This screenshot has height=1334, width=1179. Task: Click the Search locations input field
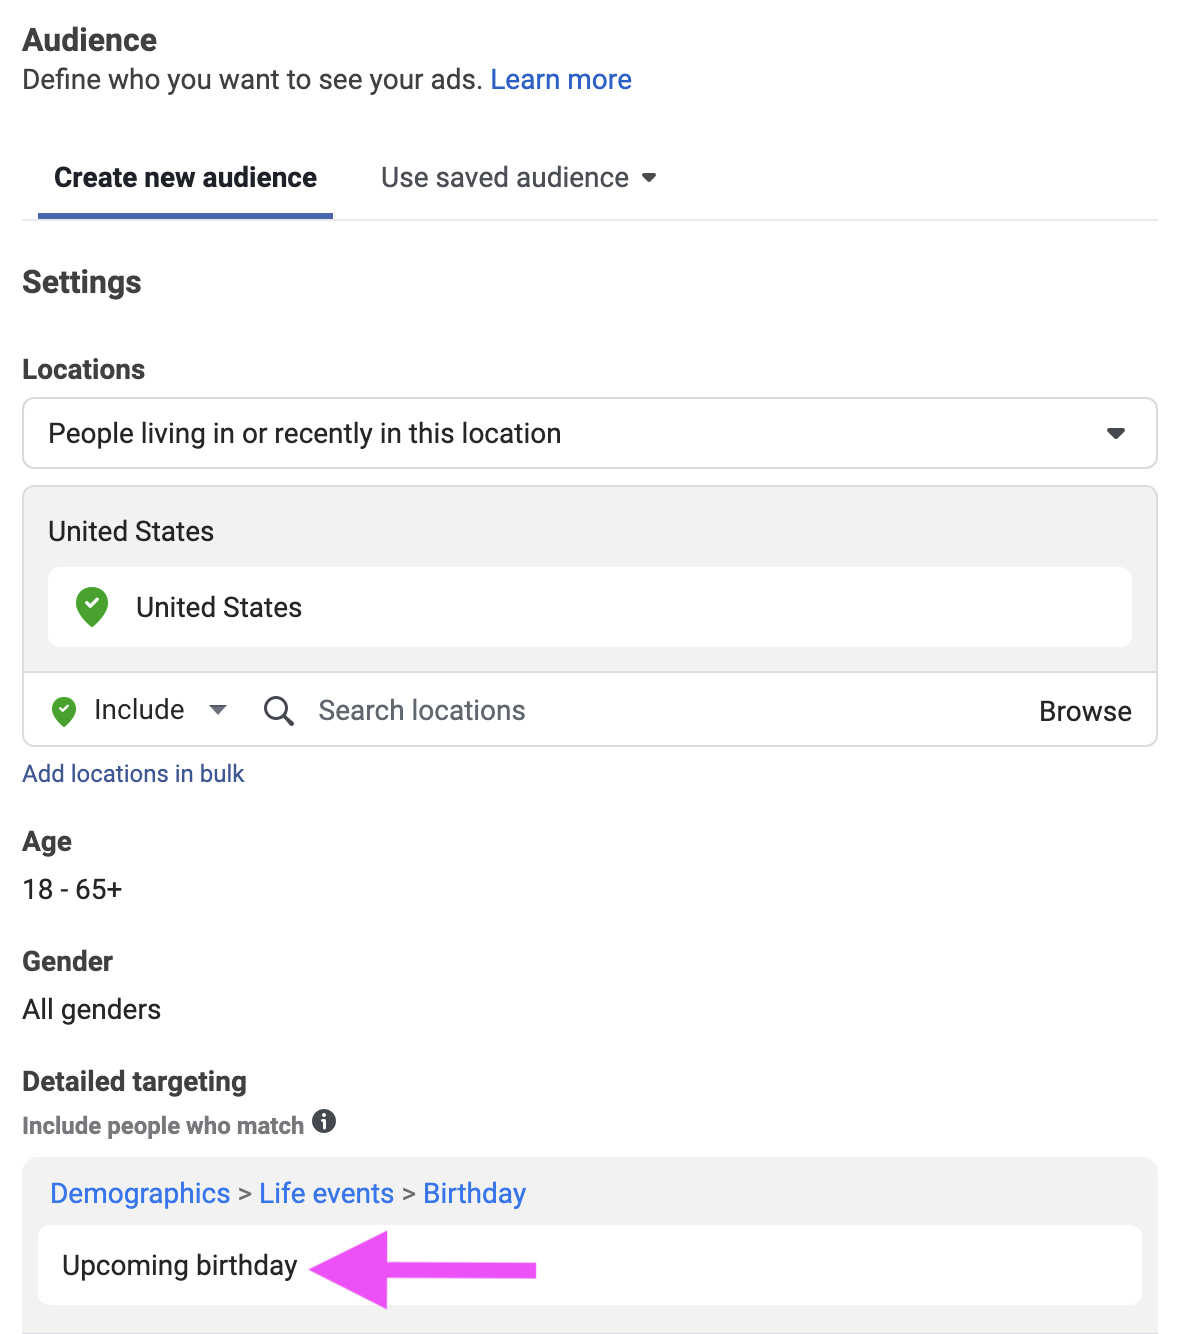pos(600,711)
